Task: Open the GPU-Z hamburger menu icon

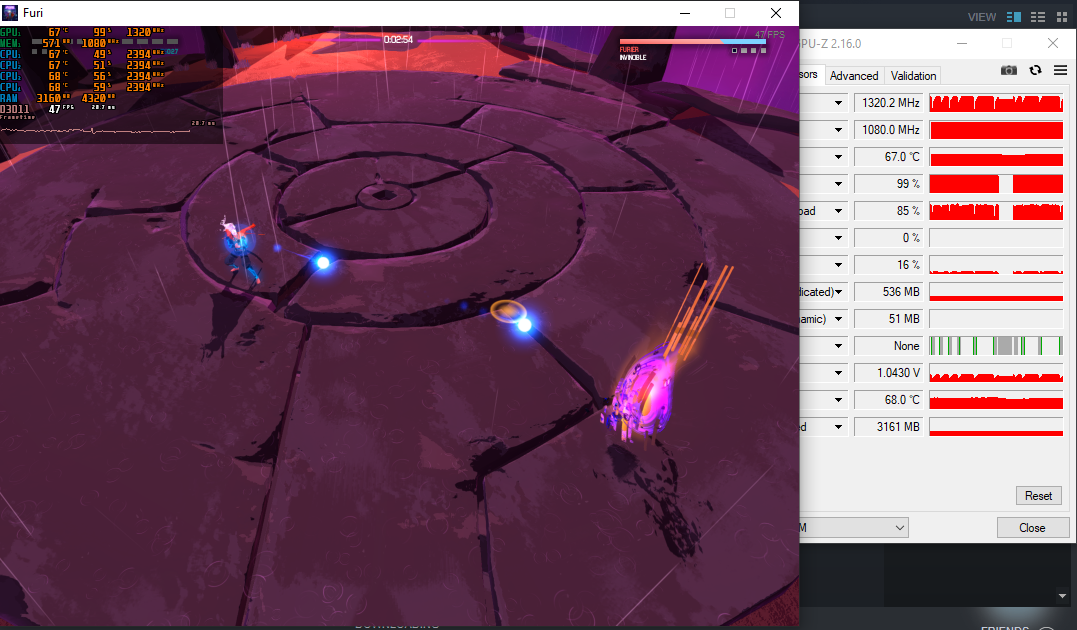Action: point(1061,70)
